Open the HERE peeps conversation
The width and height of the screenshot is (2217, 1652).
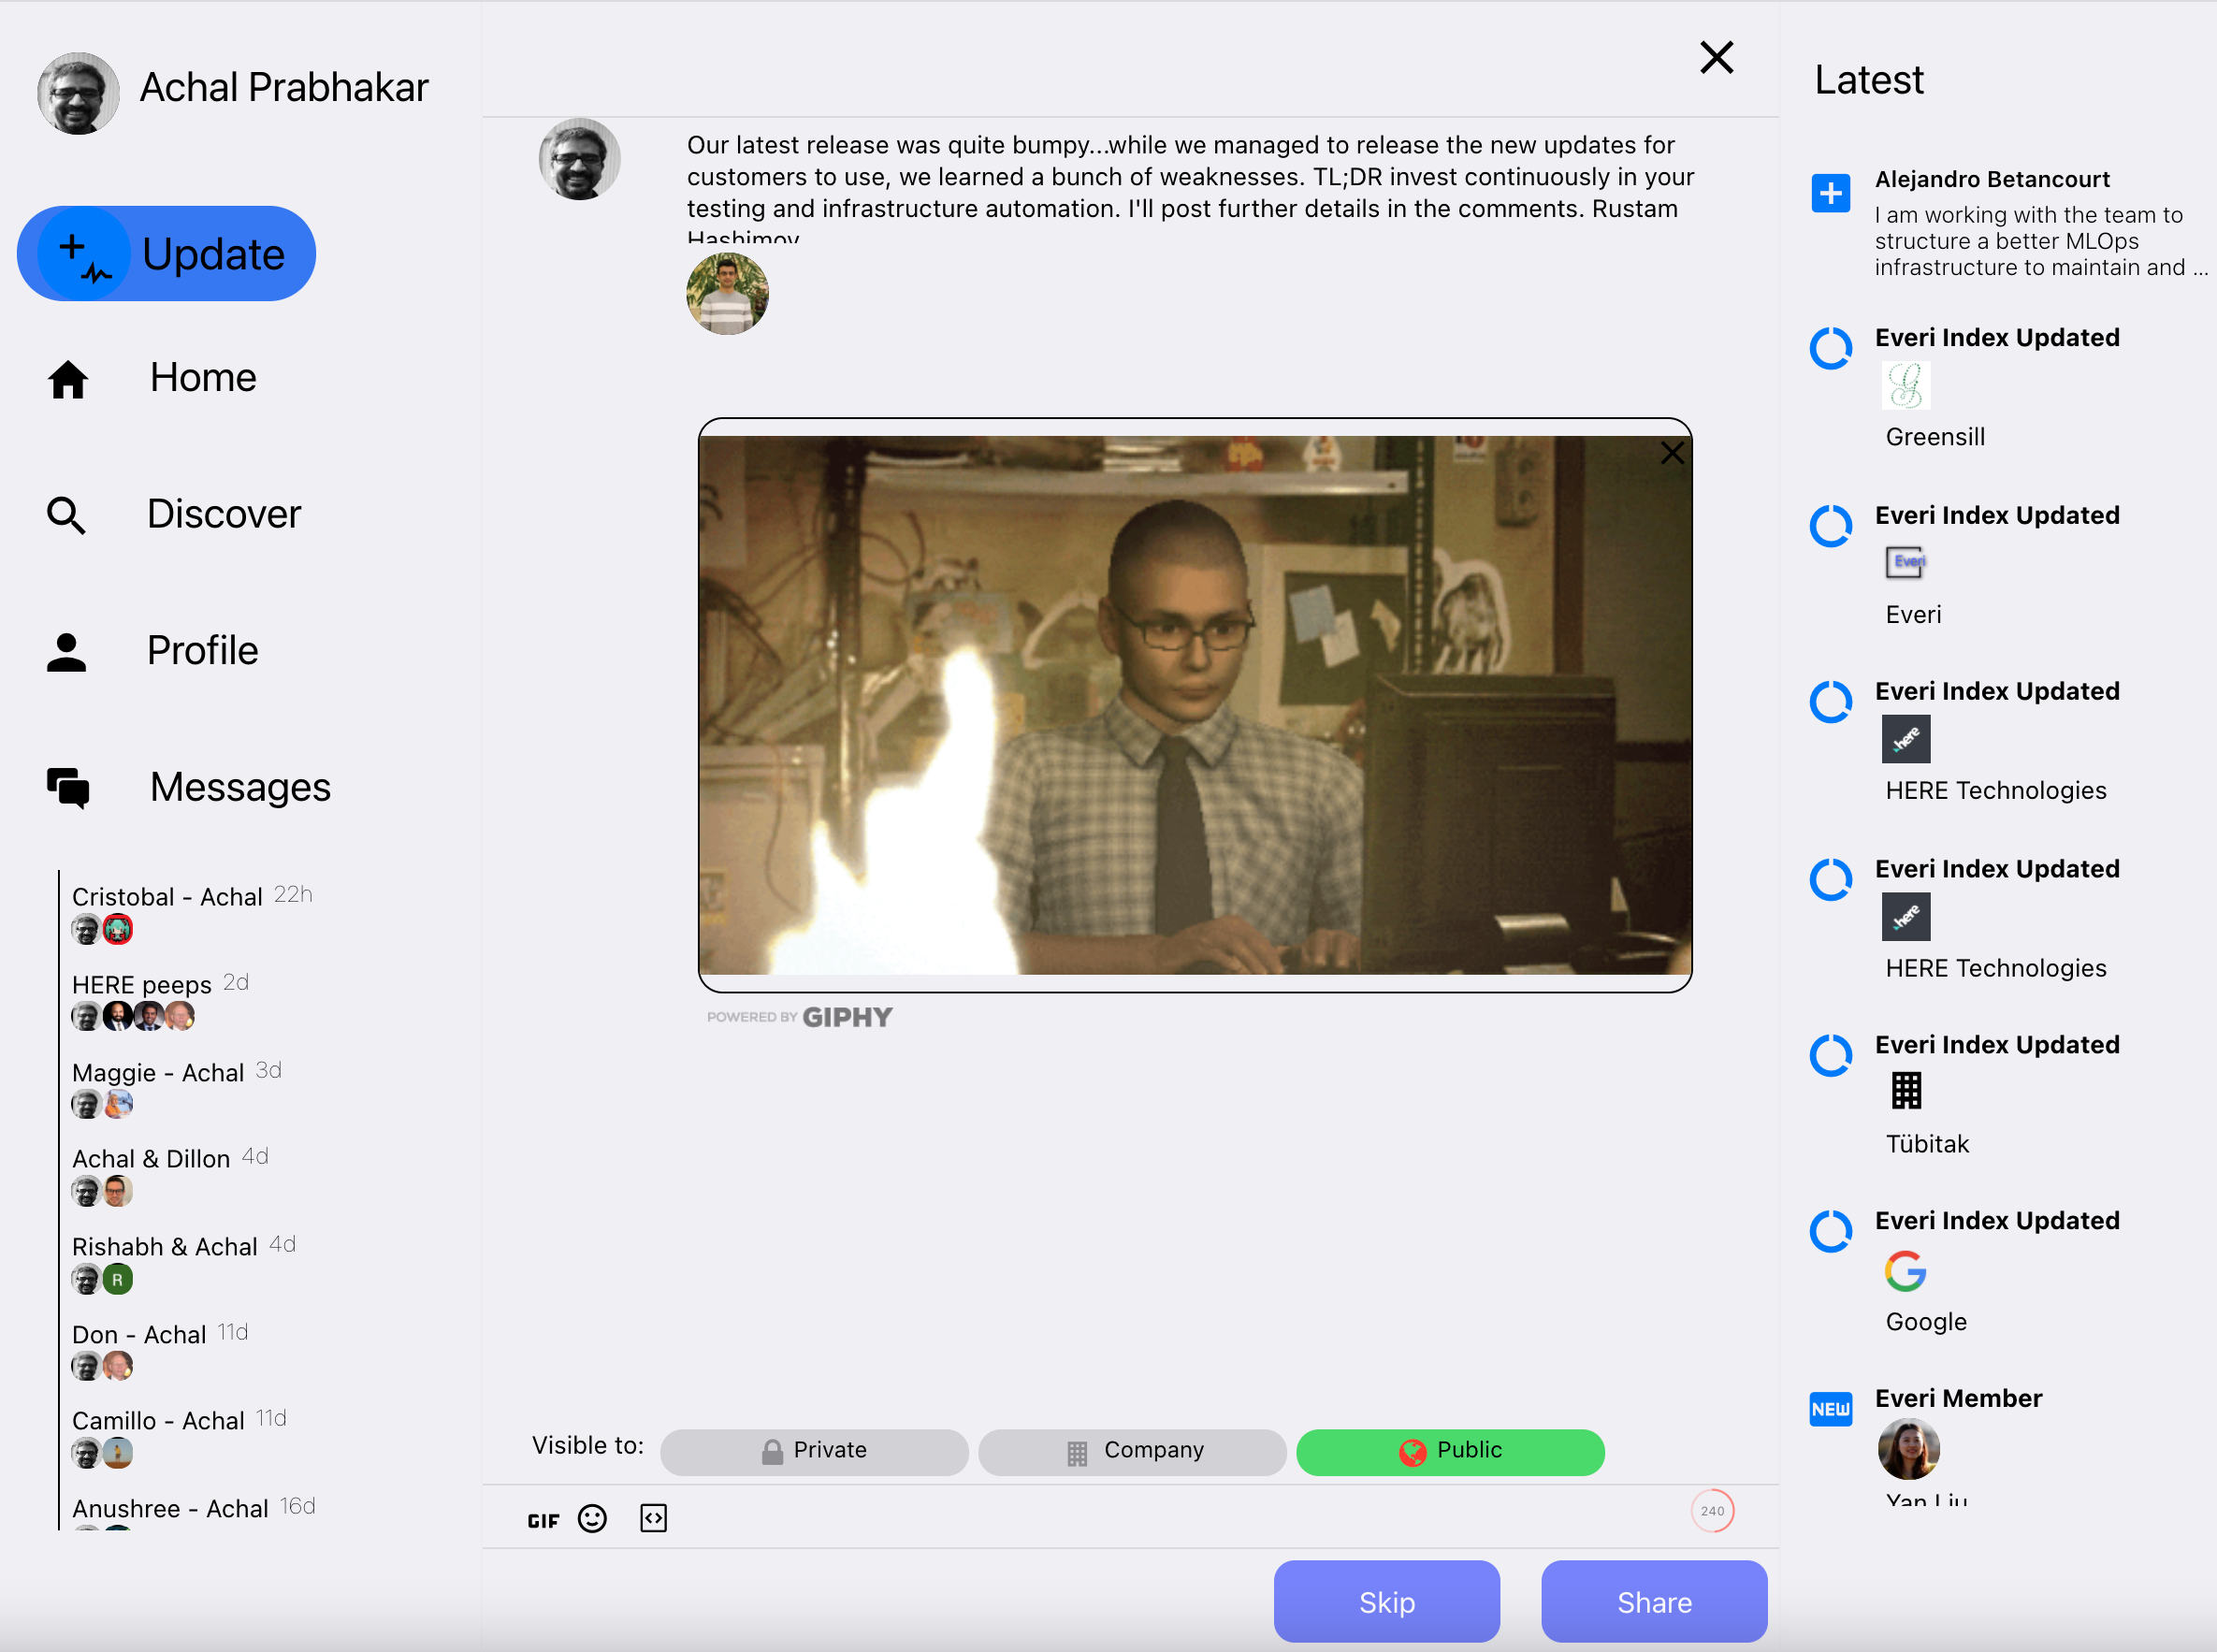141,985
